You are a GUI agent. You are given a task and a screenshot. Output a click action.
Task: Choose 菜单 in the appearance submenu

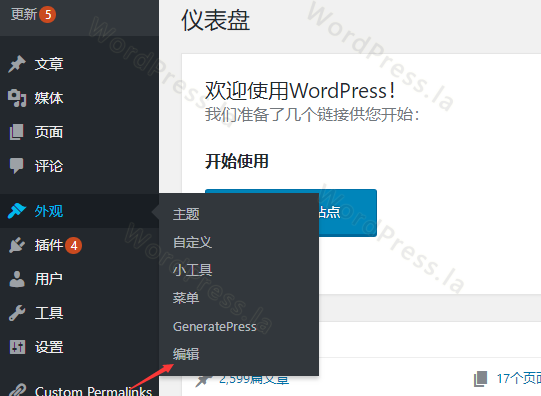186,298
